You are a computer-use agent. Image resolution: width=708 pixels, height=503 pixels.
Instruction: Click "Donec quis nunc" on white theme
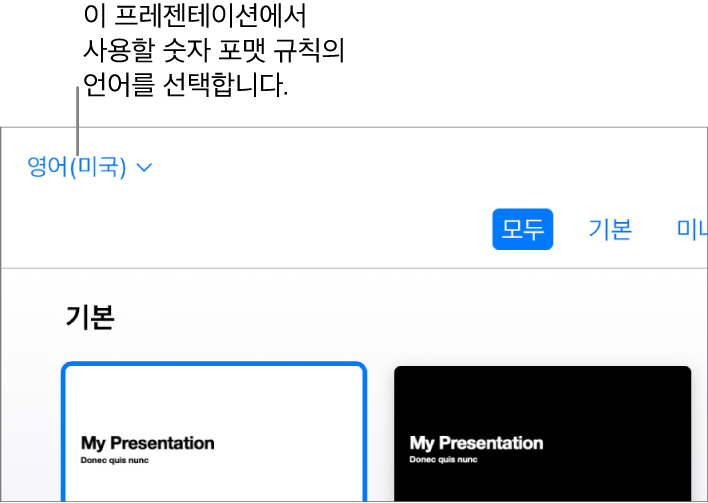click(114, 460)
